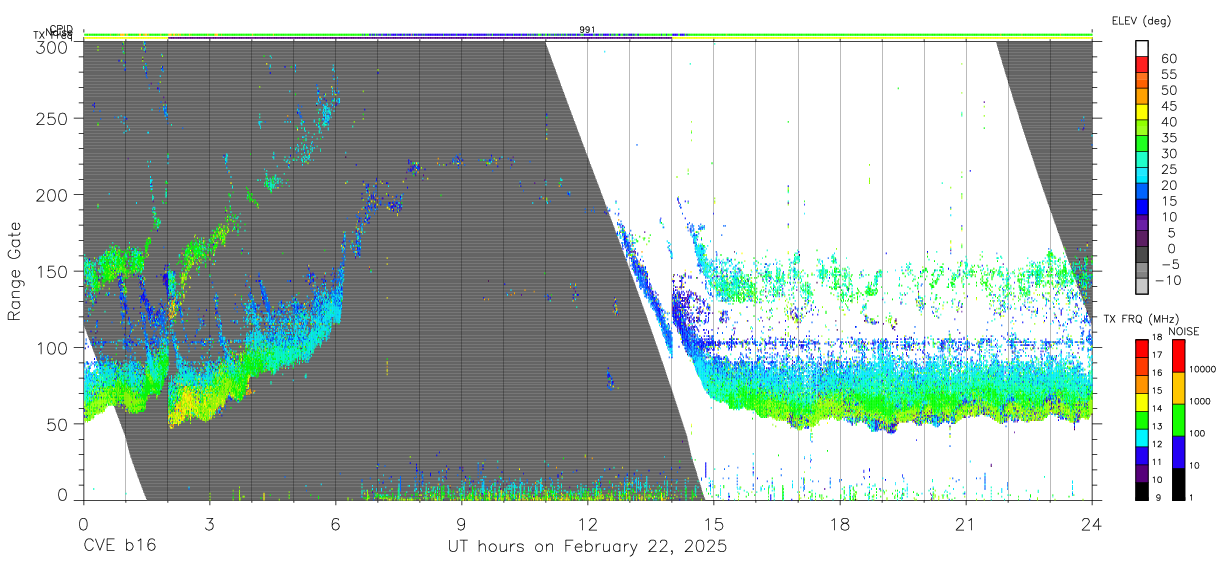Click the '24' tick on UT hours axis
The height and width of the screenshot is (567, 1228).
coord(1091,523)
